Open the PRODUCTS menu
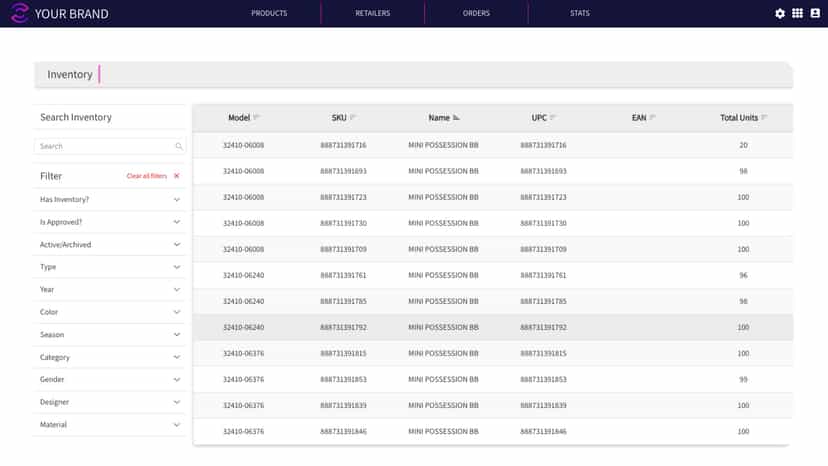This screenshot has height=466, width=828. point(269,13)
